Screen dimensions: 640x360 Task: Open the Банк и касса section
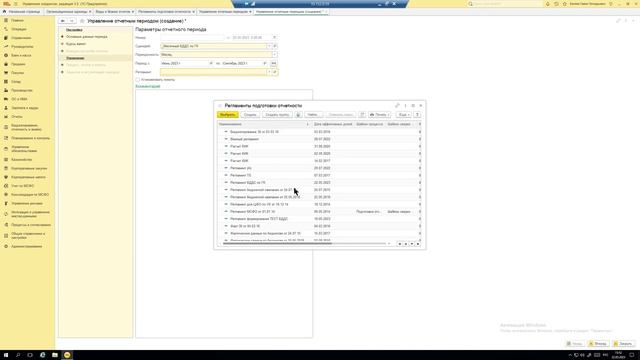21,55
